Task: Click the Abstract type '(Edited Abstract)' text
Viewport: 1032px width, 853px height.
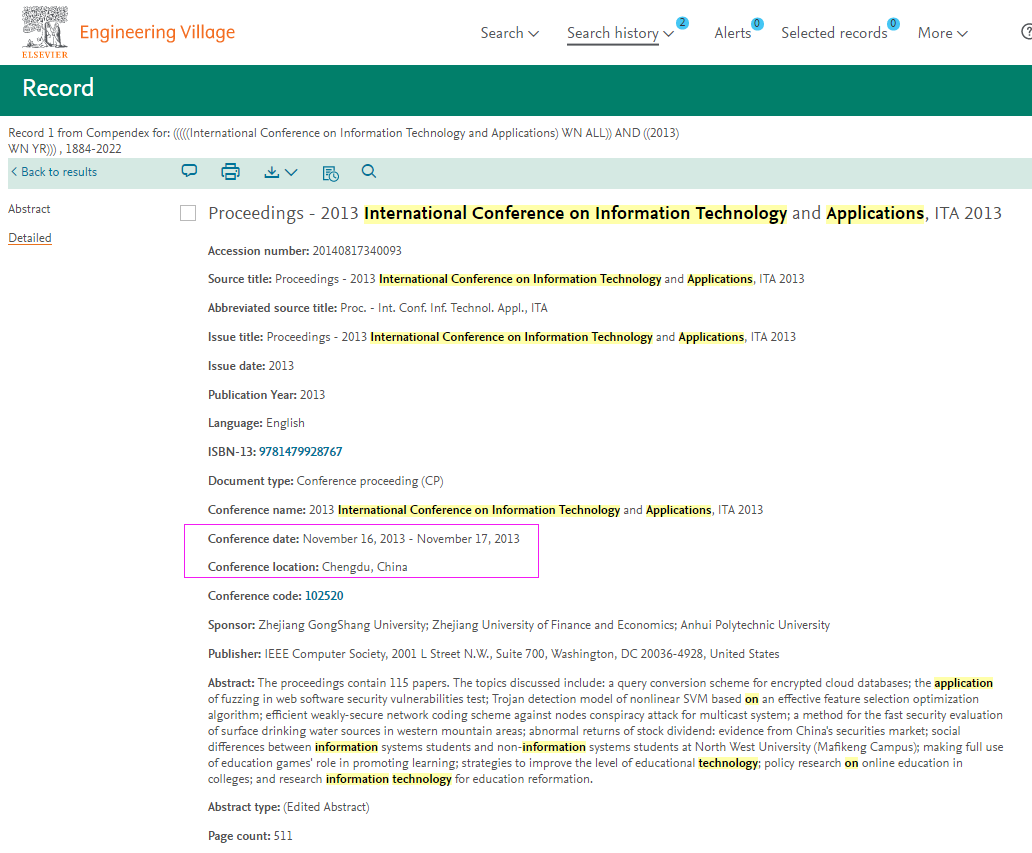Action: (326, 807)
